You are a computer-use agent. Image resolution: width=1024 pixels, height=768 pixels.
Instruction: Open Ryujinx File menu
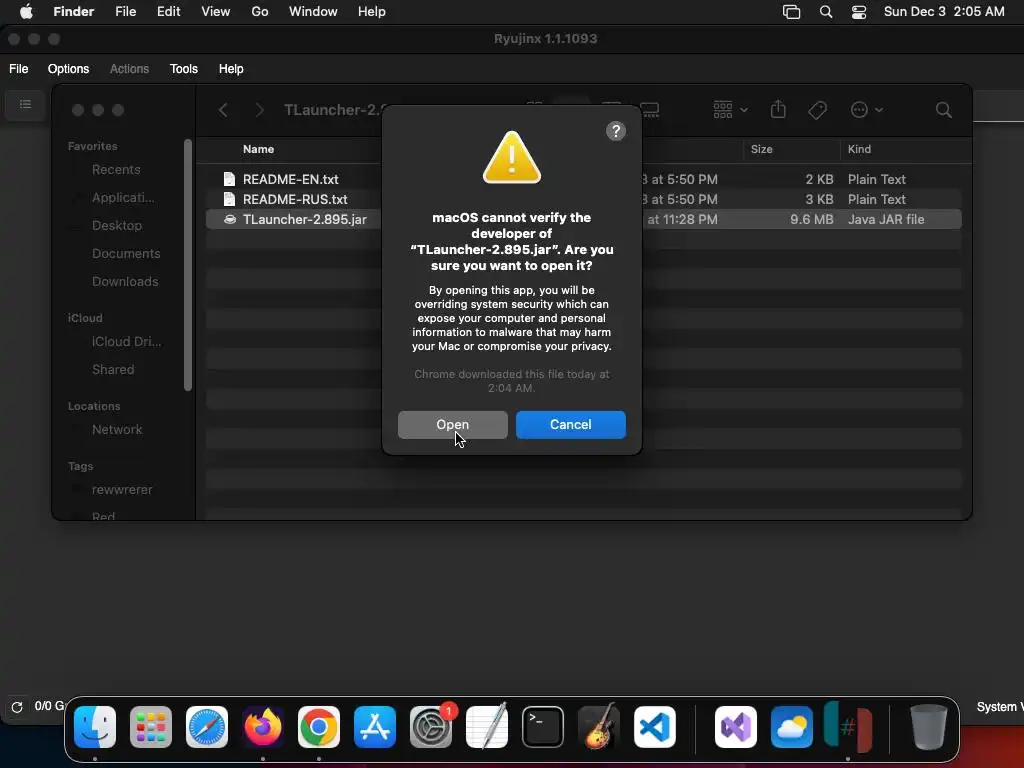pos(18,69)
